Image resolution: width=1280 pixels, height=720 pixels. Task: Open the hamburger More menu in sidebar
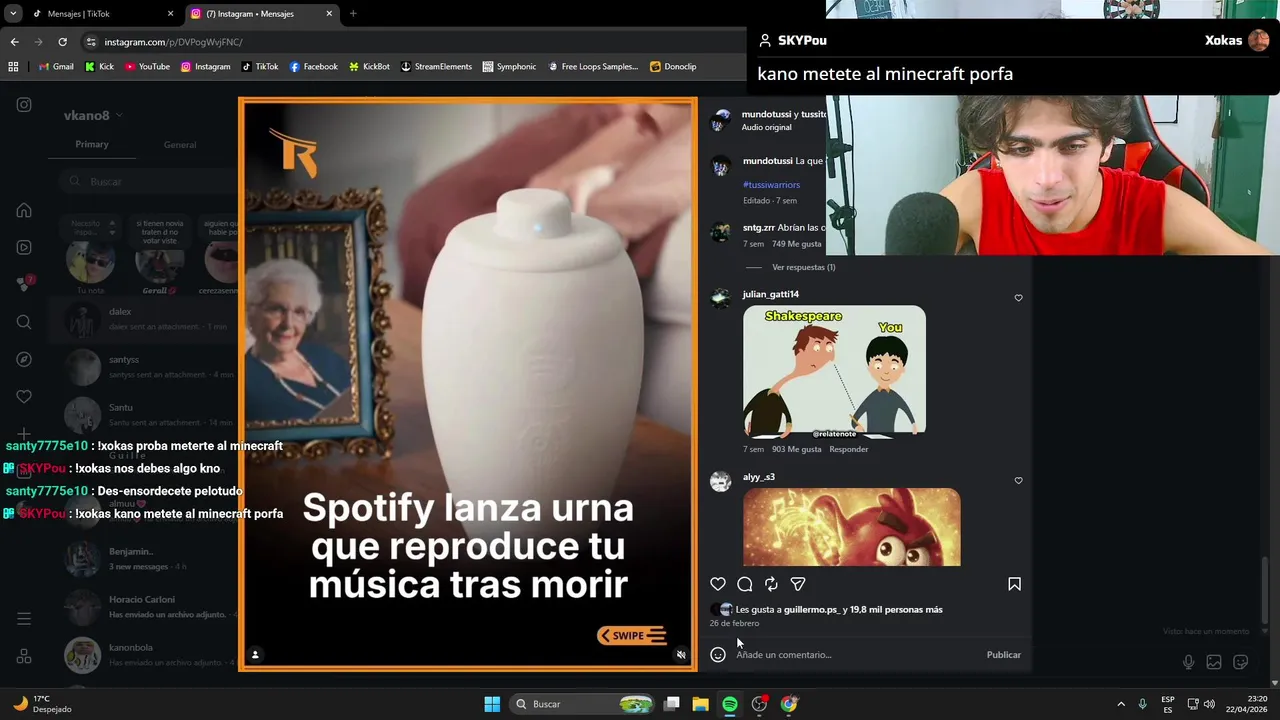point(24,619)
